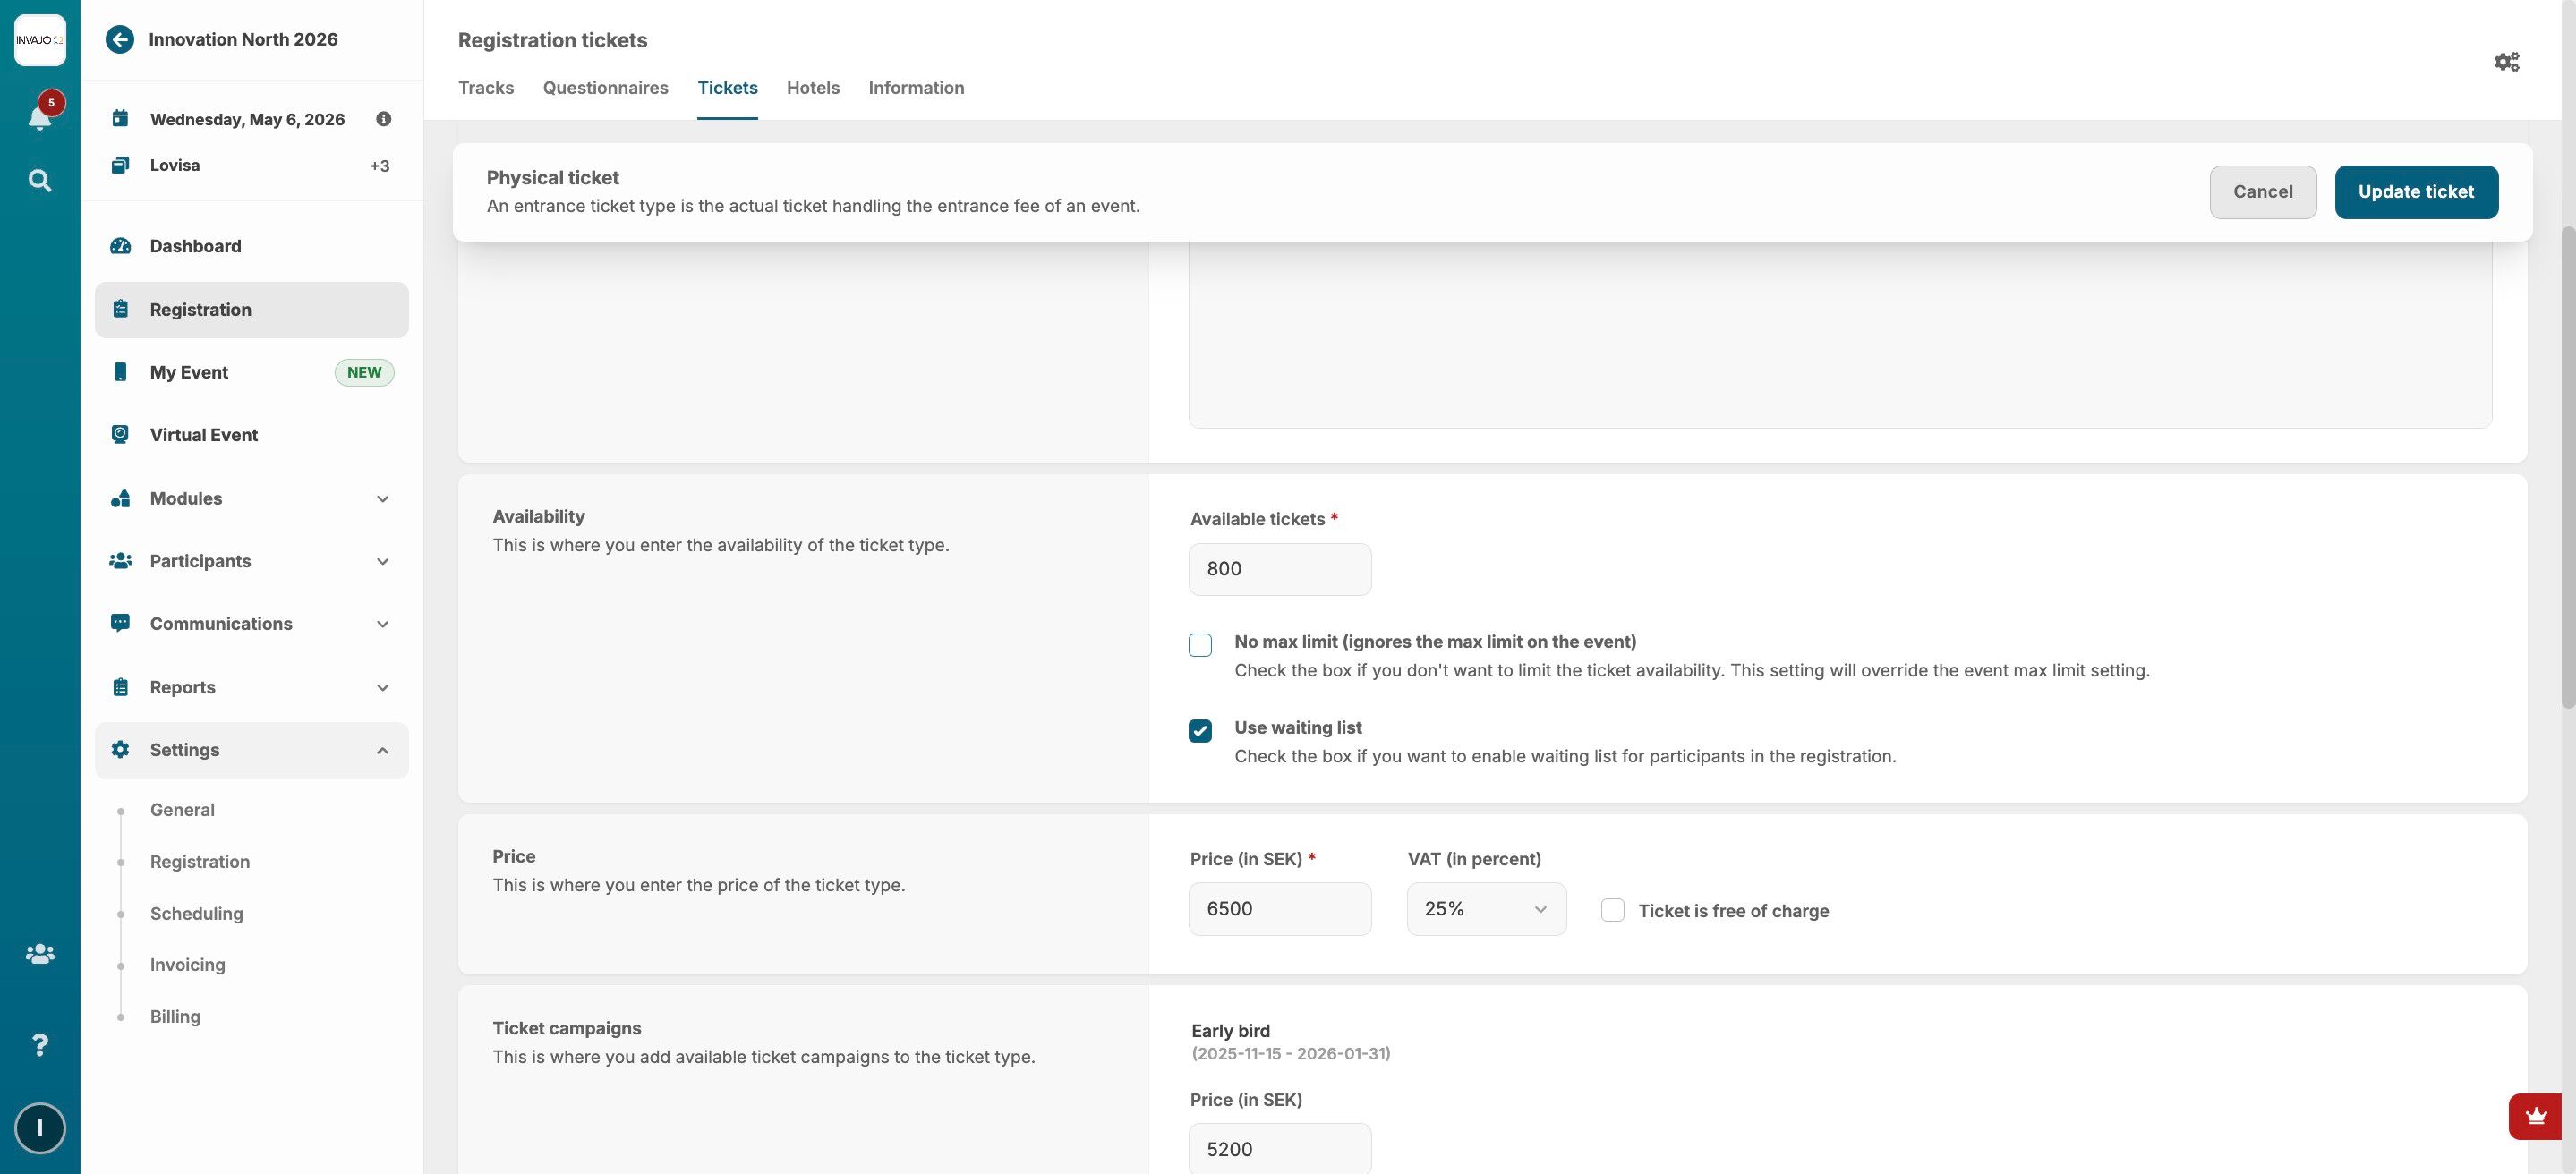Click the Available tickets input field
The image size is (2576, 1174).
click(x=1279, y=569)
